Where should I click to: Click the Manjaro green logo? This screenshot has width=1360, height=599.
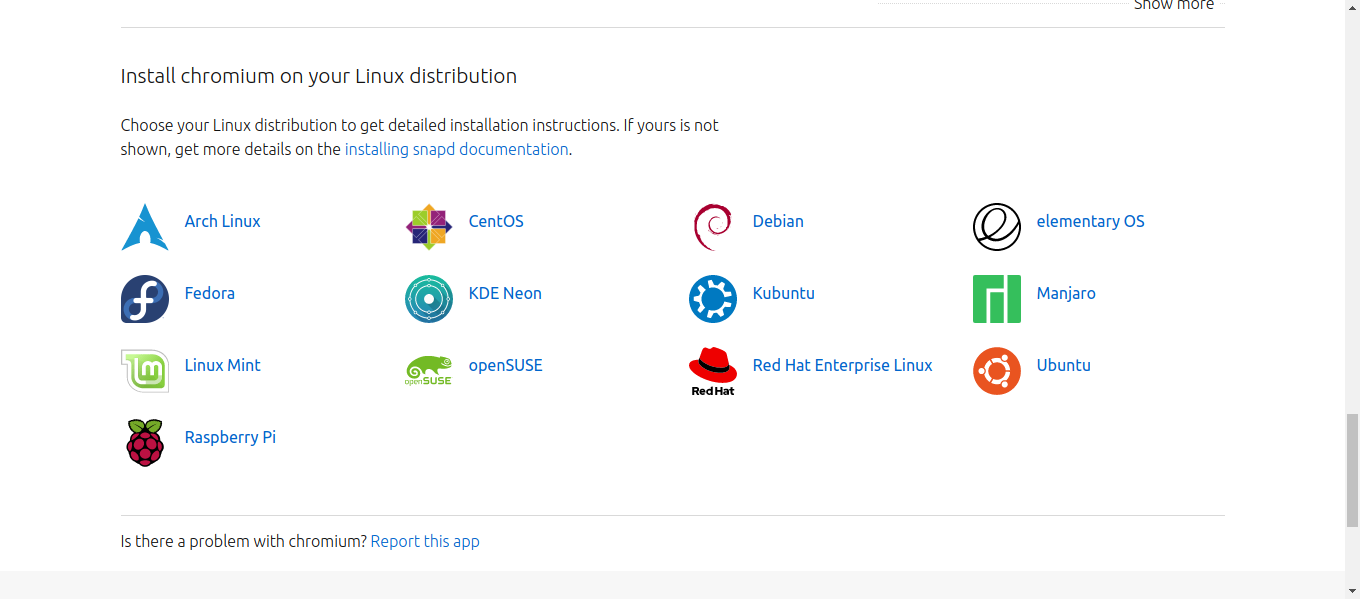pyautogui.click(x=996, y=298)
